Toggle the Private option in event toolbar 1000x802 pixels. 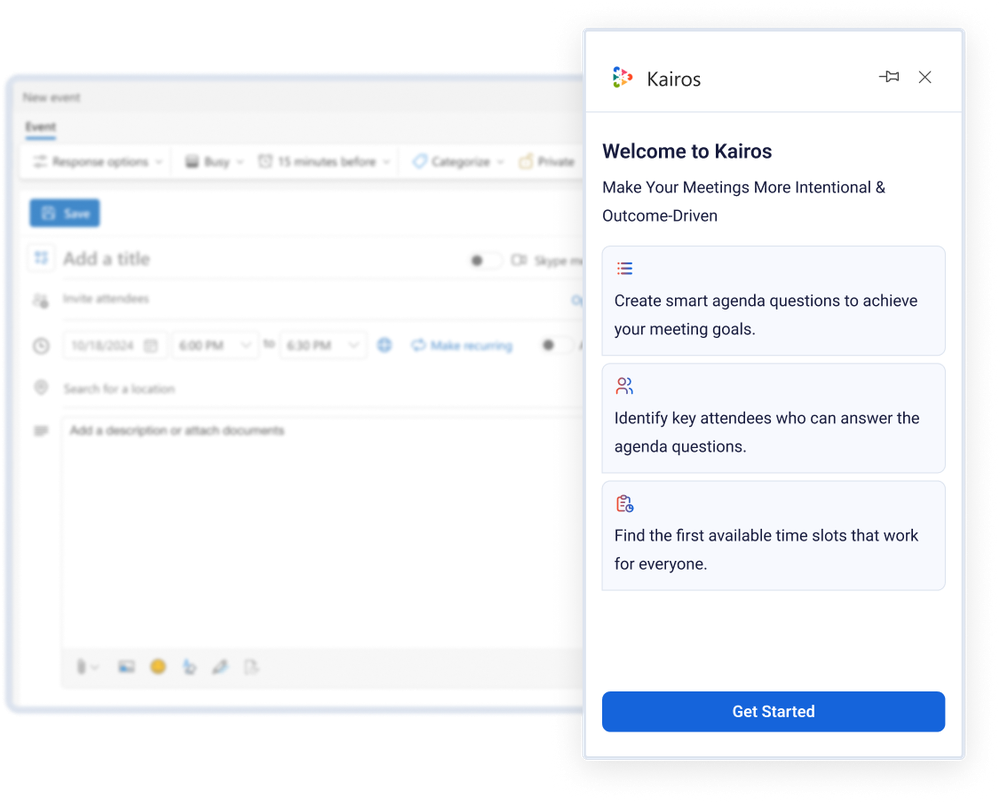point(547,162)
